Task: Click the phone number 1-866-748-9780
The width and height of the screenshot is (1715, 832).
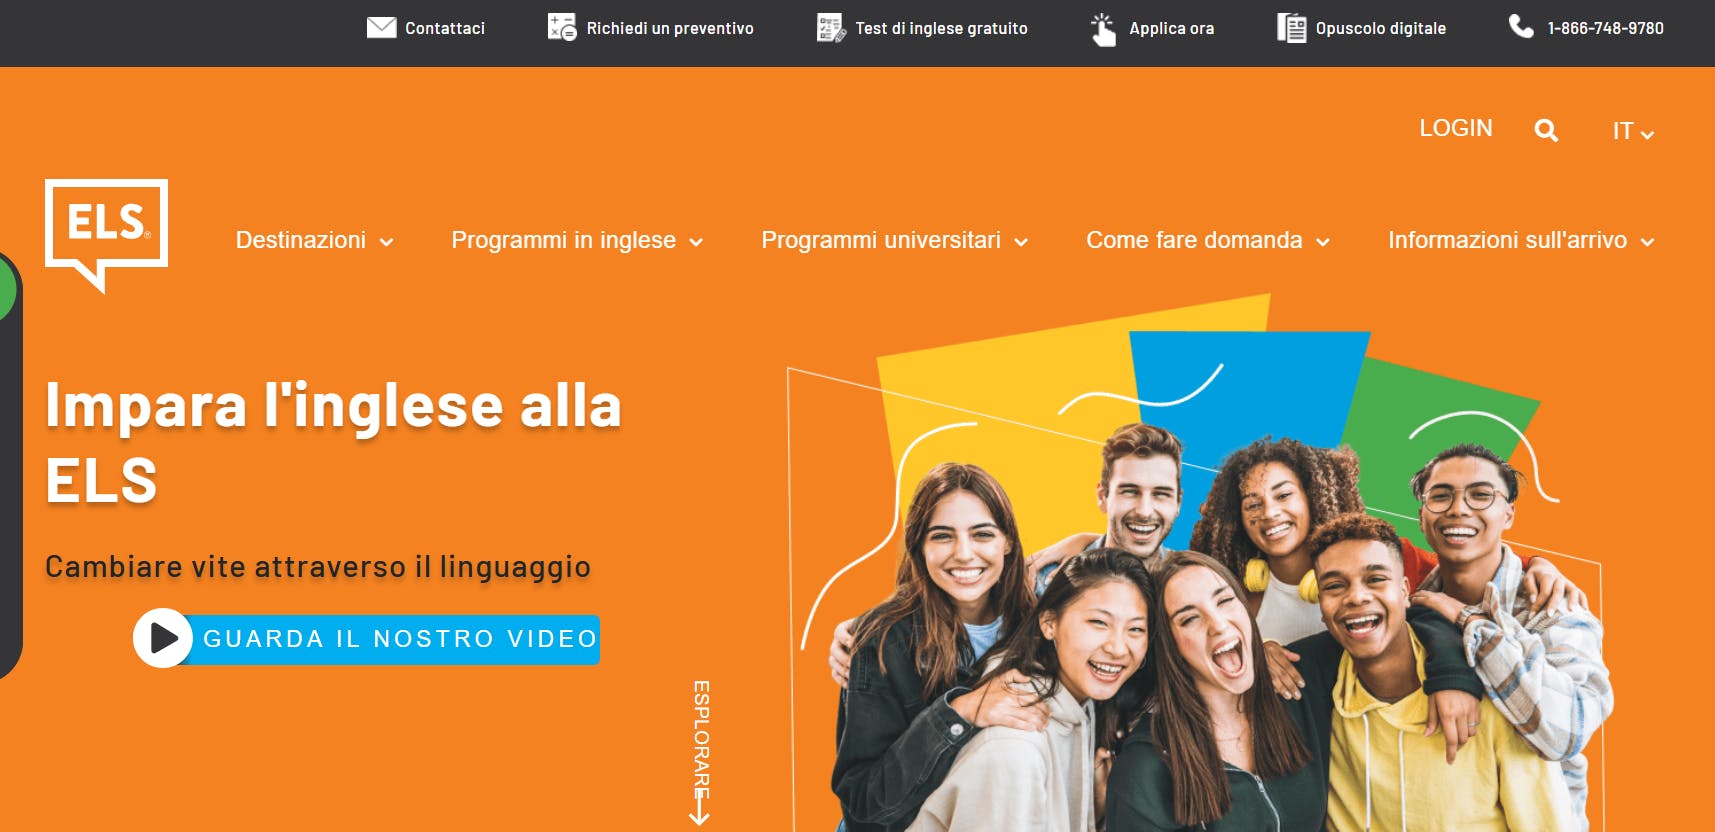Action: tap(1605, 28)
